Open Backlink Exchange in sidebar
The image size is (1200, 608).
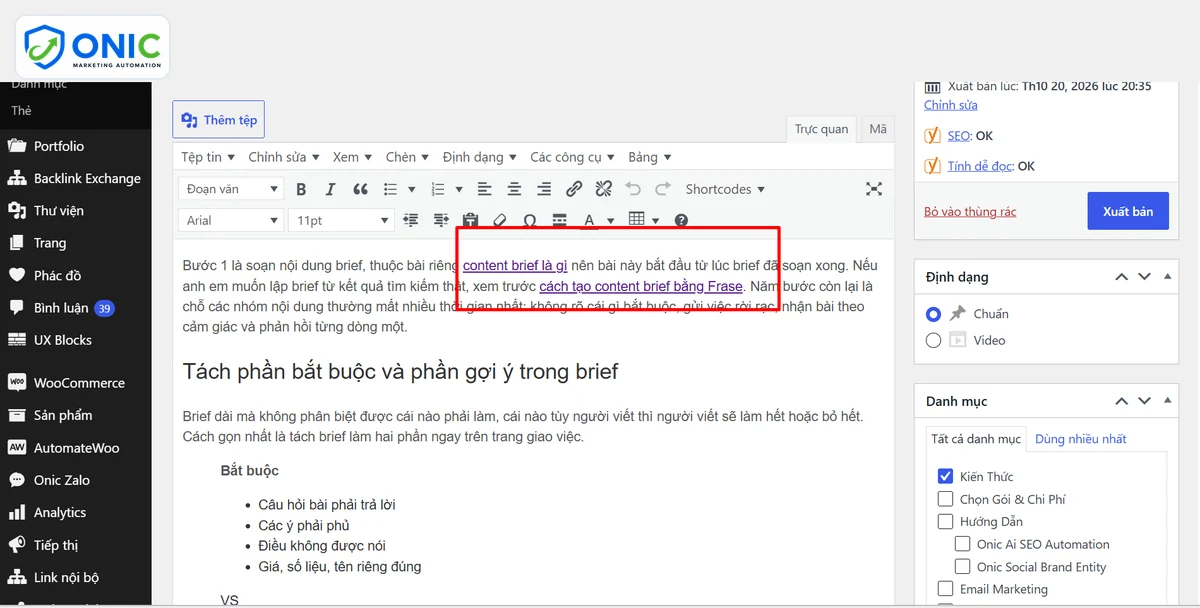(75, 178)
